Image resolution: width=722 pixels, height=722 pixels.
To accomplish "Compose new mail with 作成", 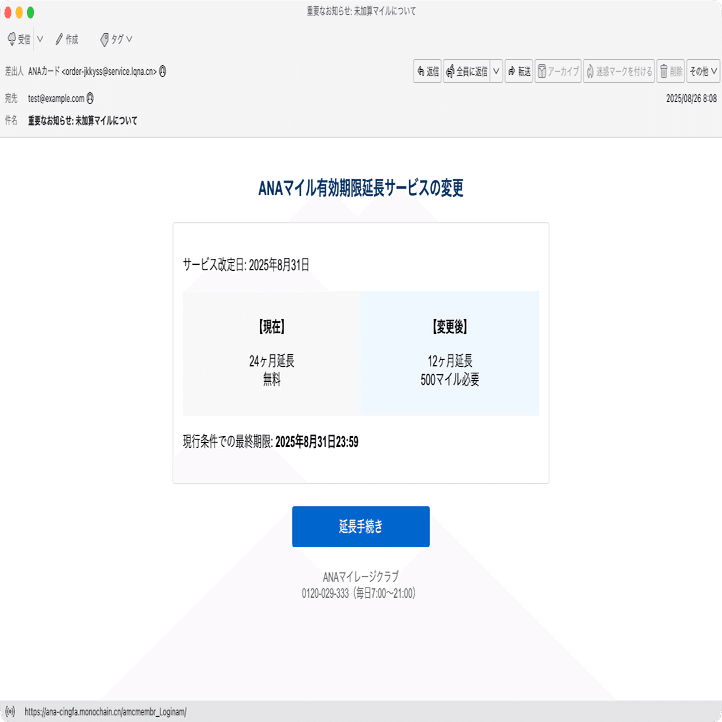I will tap(67, 40).
